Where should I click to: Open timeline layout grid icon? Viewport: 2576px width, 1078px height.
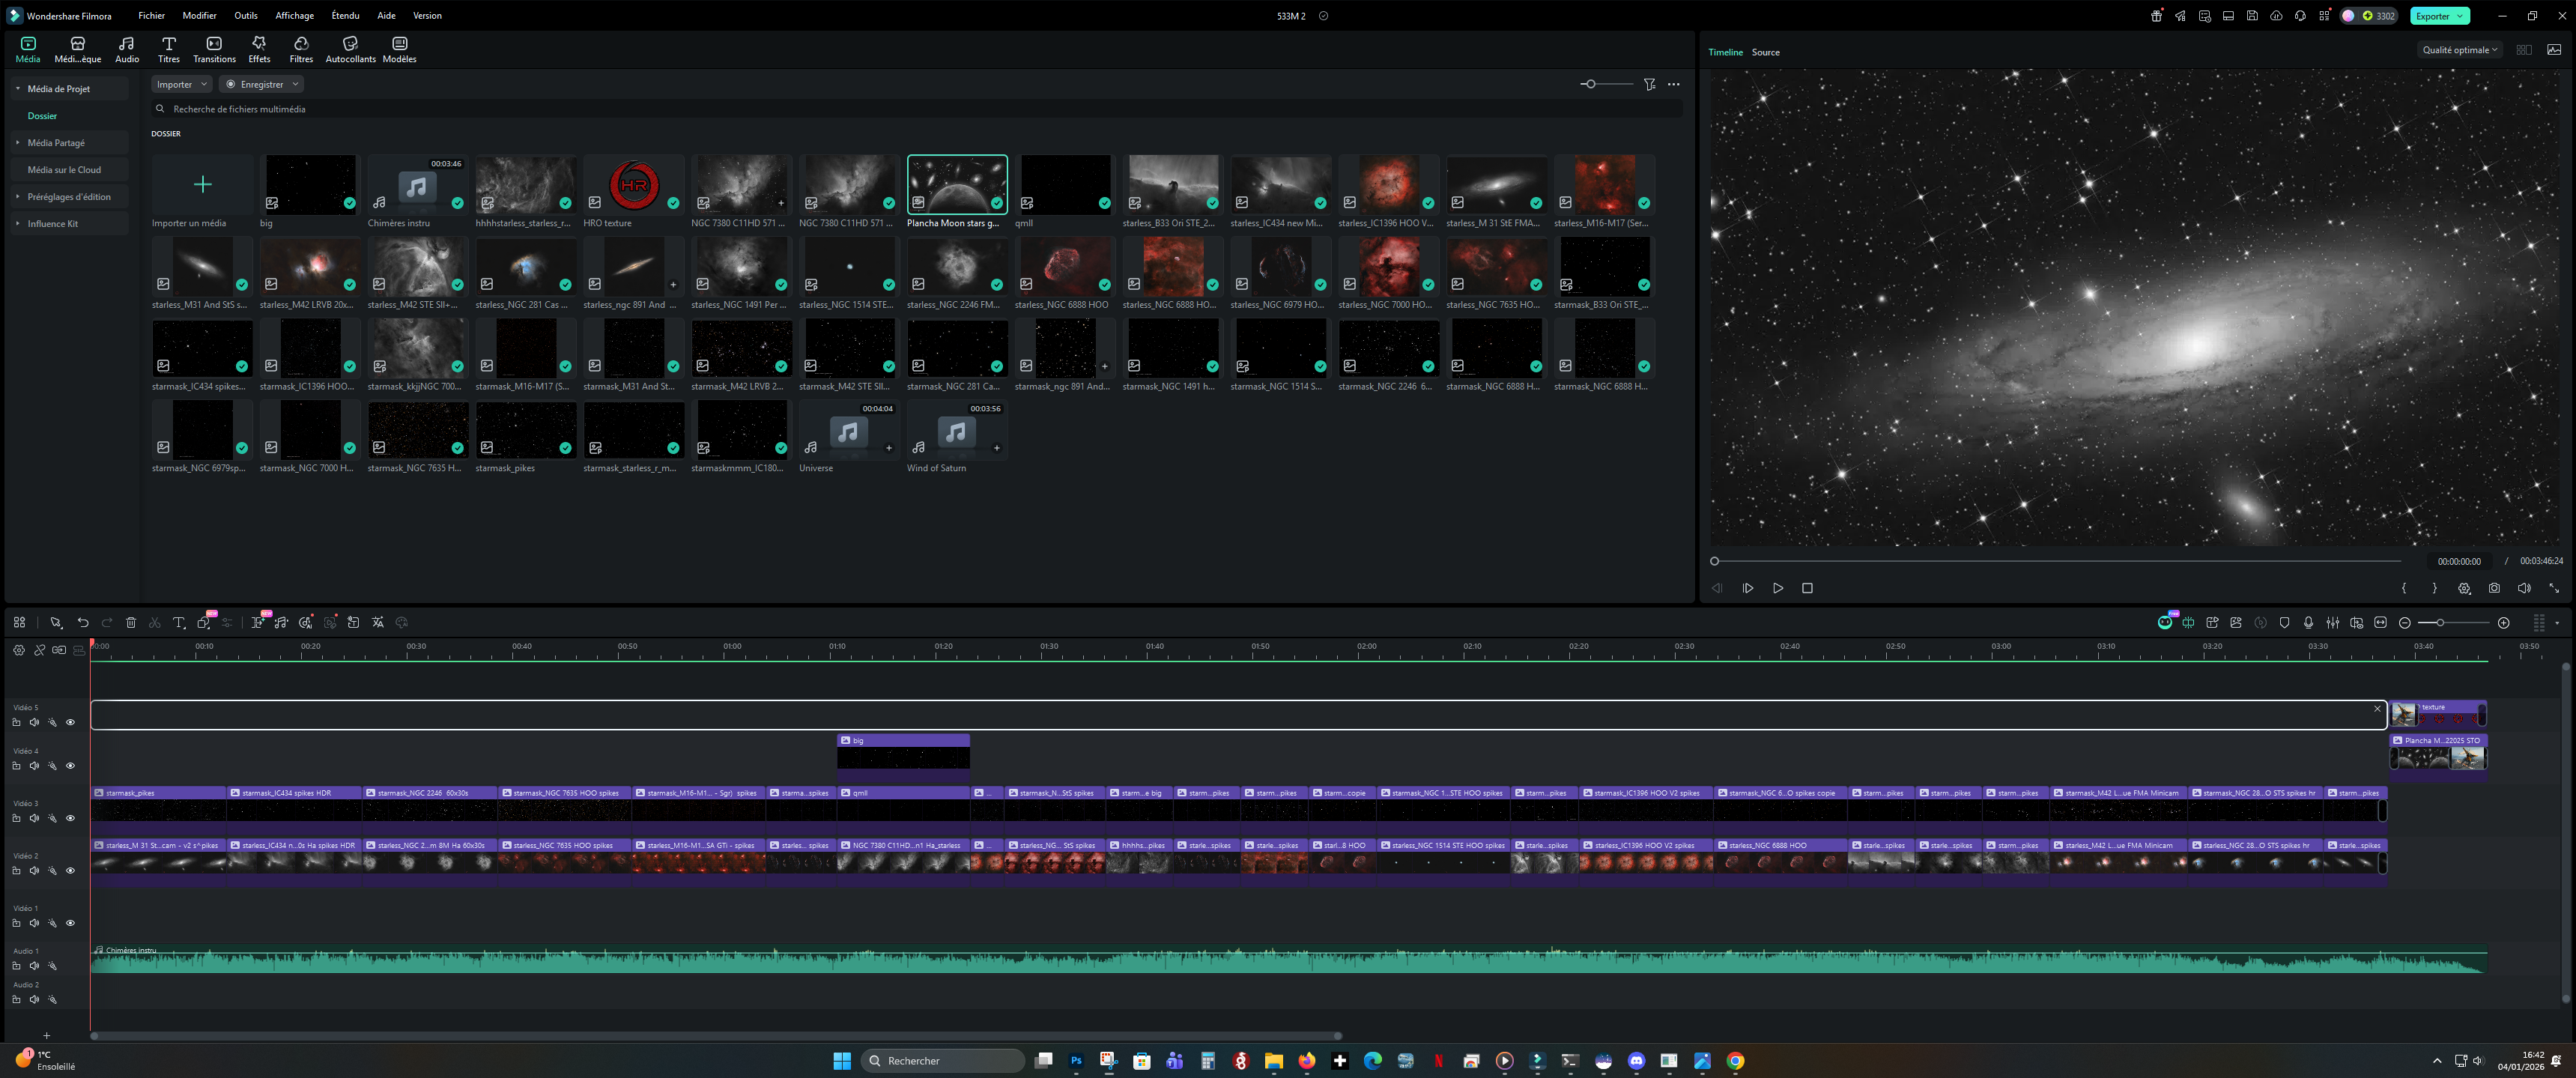click(19, 623)
